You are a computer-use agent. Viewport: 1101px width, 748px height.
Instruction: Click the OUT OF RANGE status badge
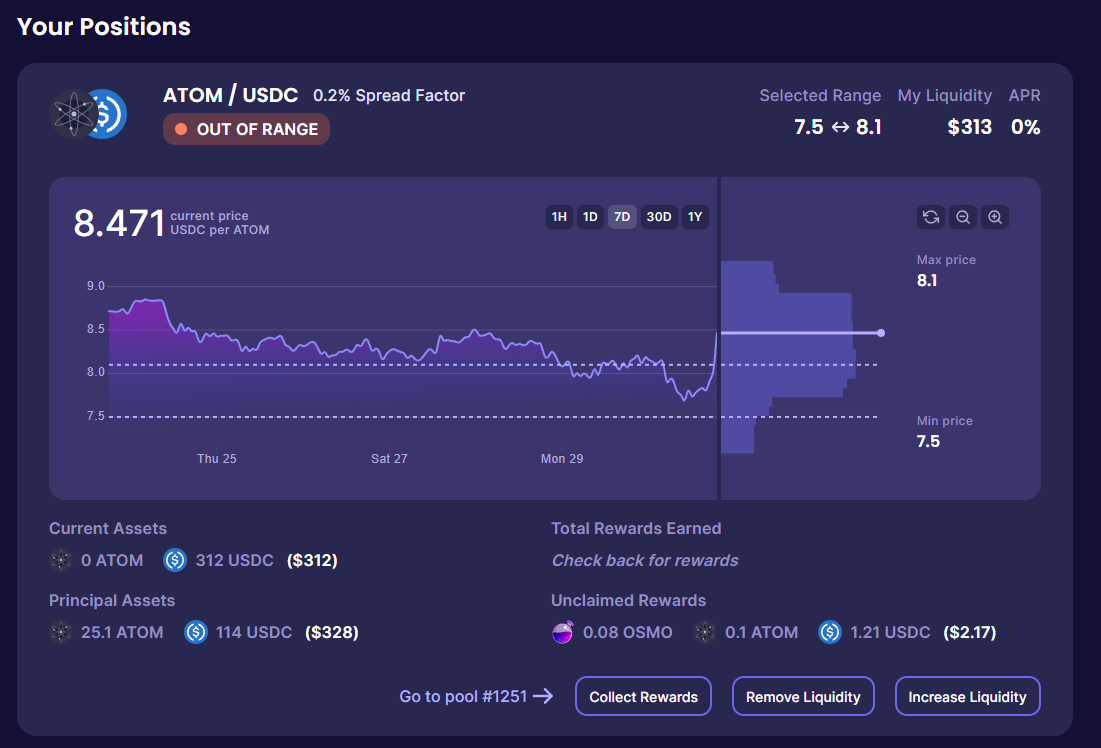[246, 129]
